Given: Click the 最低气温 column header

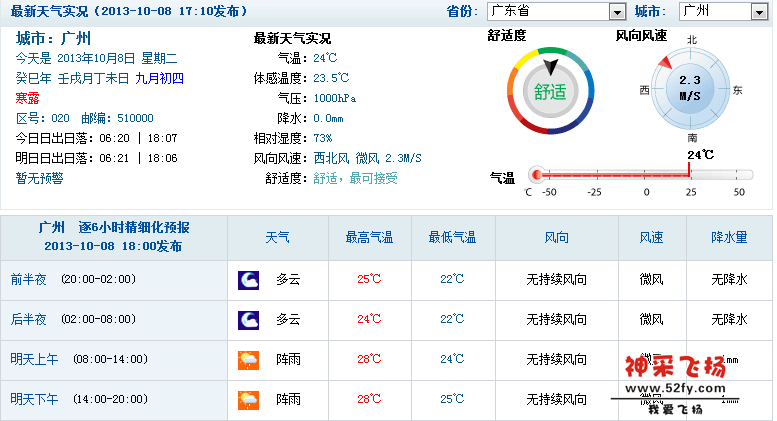Looking at the screenshot, I should [x=452, y=238].
